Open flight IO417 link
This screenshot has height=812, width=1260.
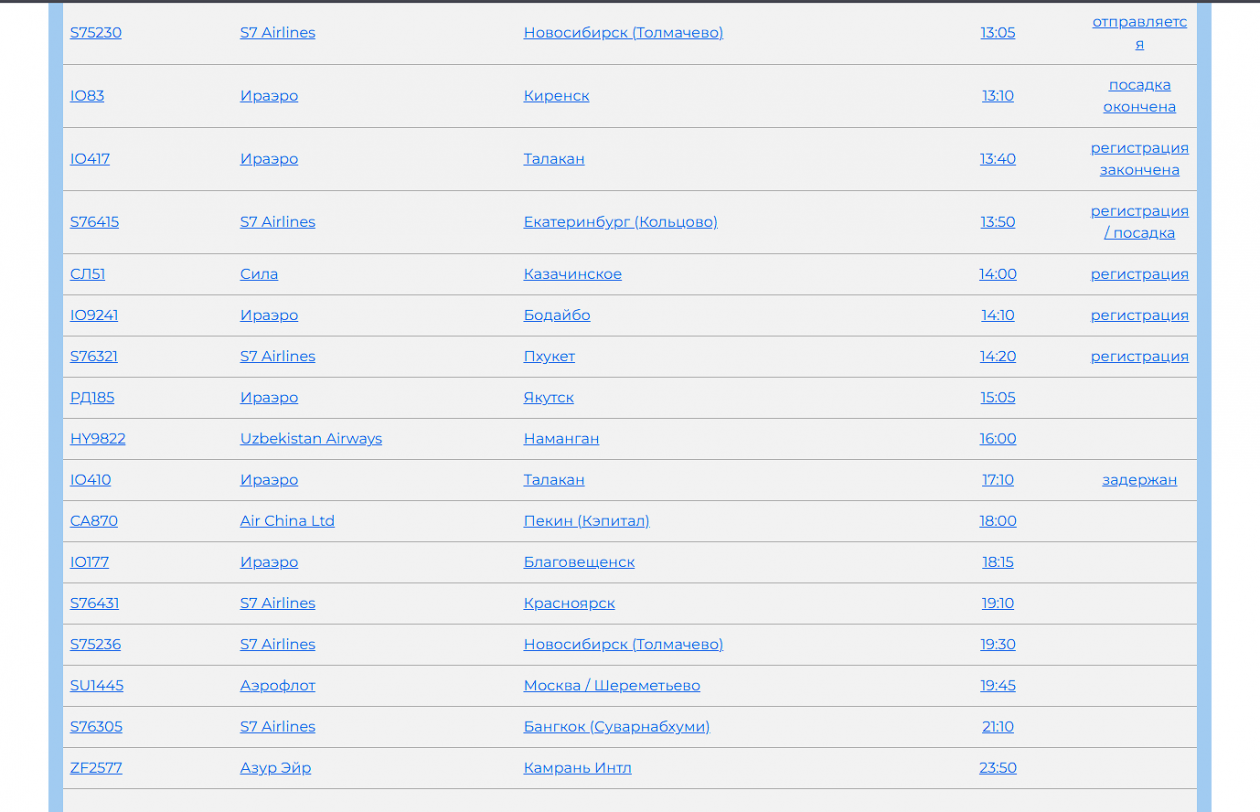pyautogui.click(x=90, y=159)
